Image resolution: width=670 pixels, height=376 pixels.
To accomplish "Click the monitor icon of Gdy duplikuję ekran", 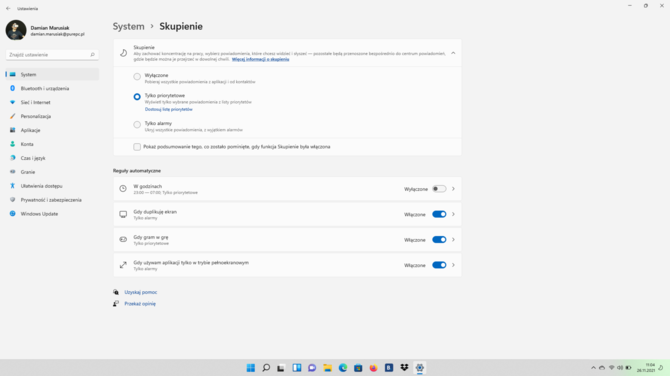I will coord(123,214).
